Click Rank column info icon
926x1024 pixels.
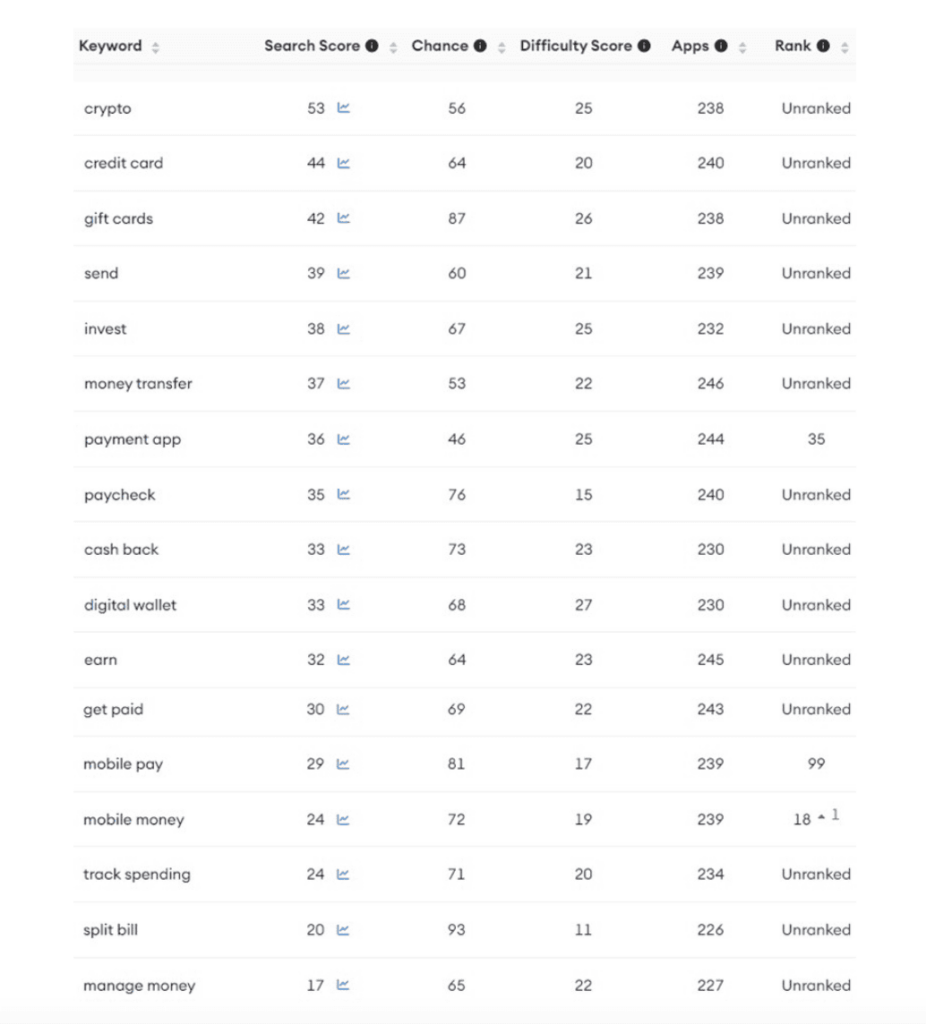(x=823, y=46)
